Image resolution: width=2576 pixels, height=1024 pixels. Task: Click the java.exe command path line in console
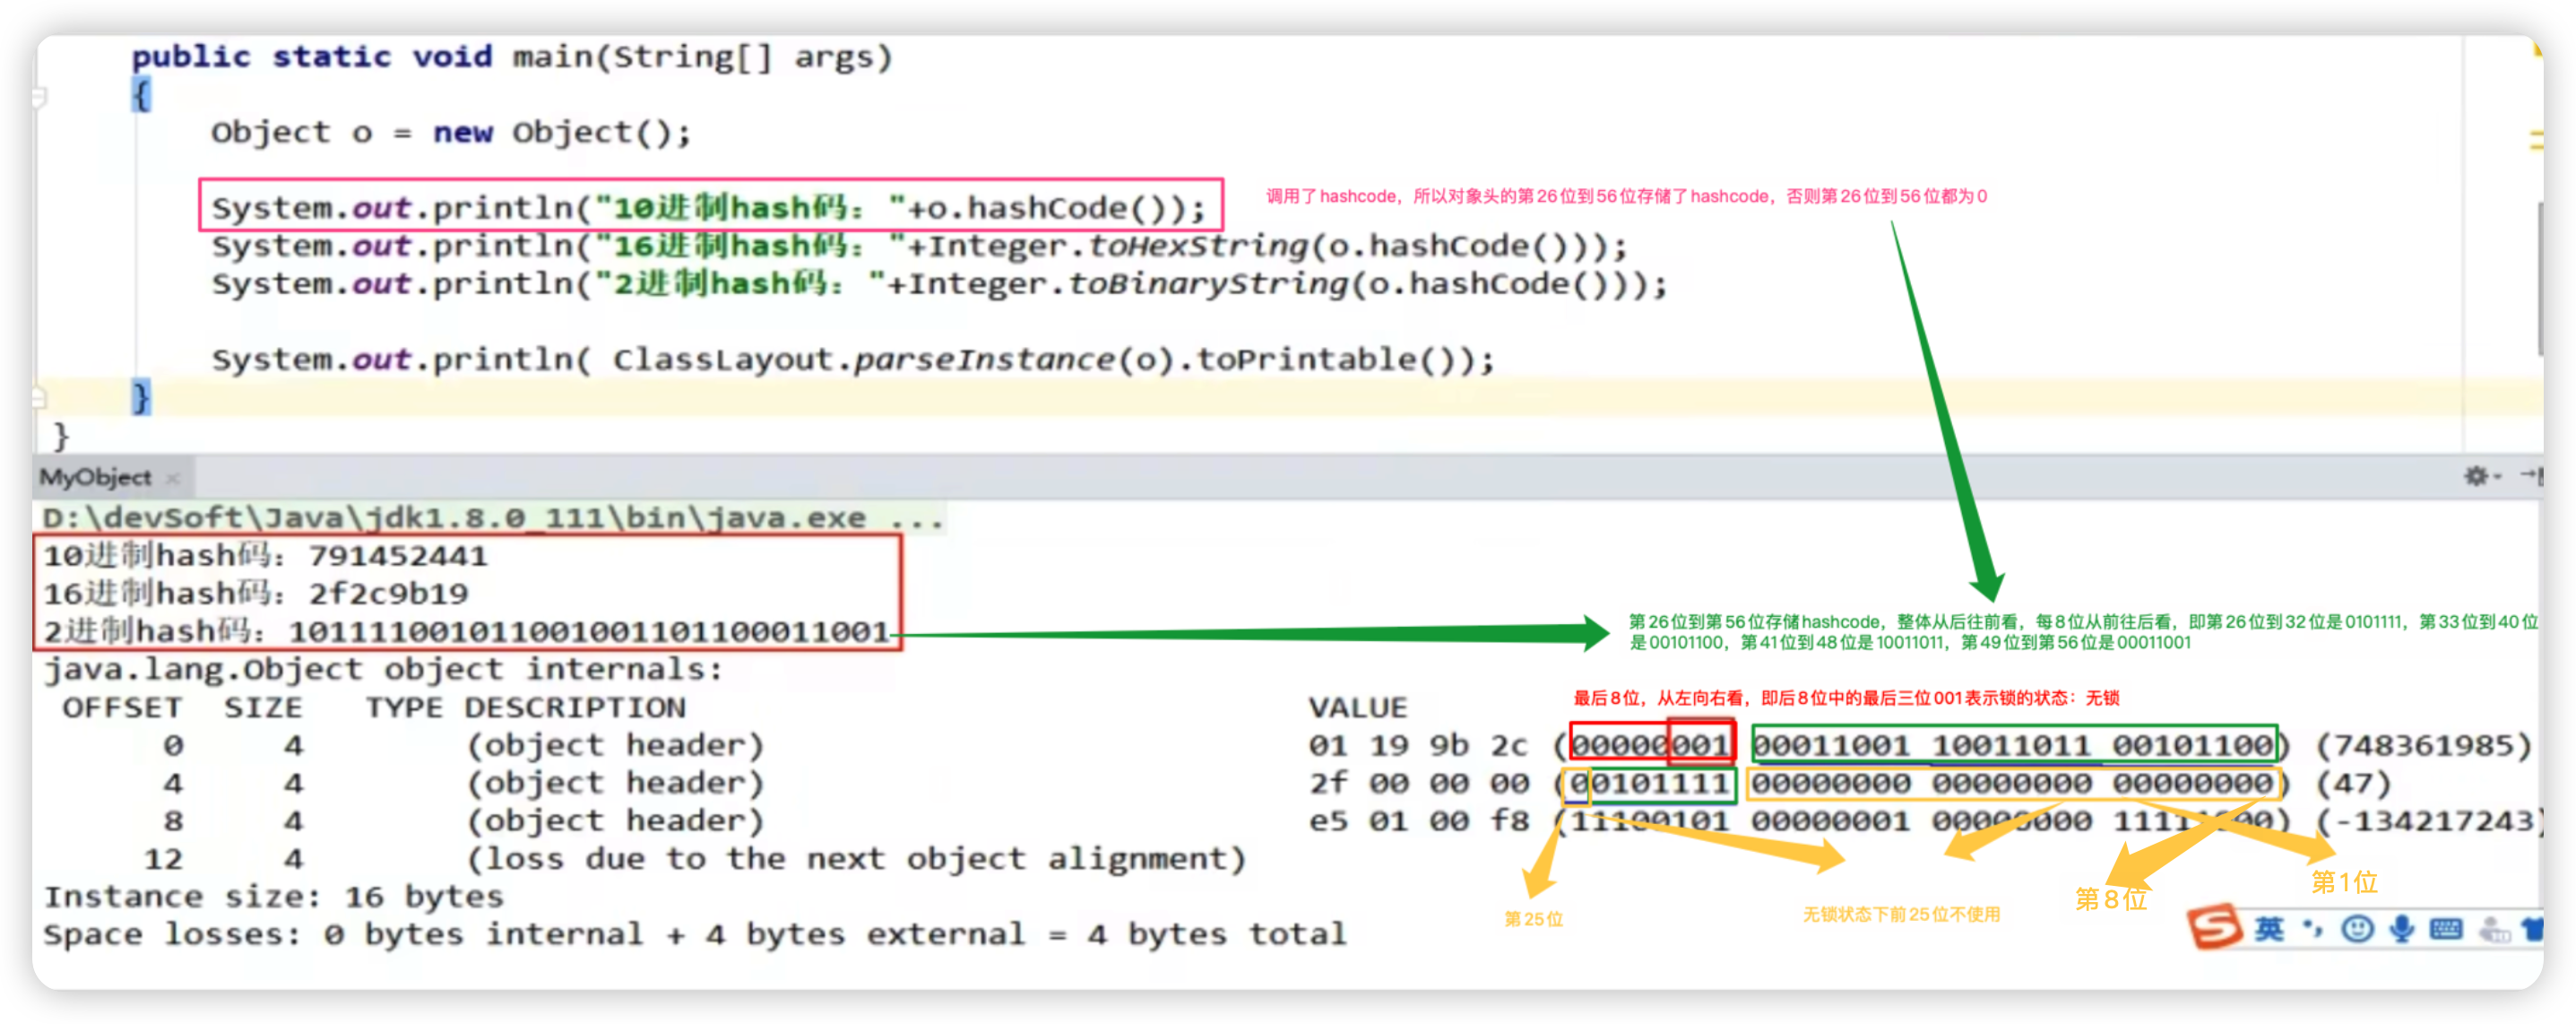(x=492, y=518)
